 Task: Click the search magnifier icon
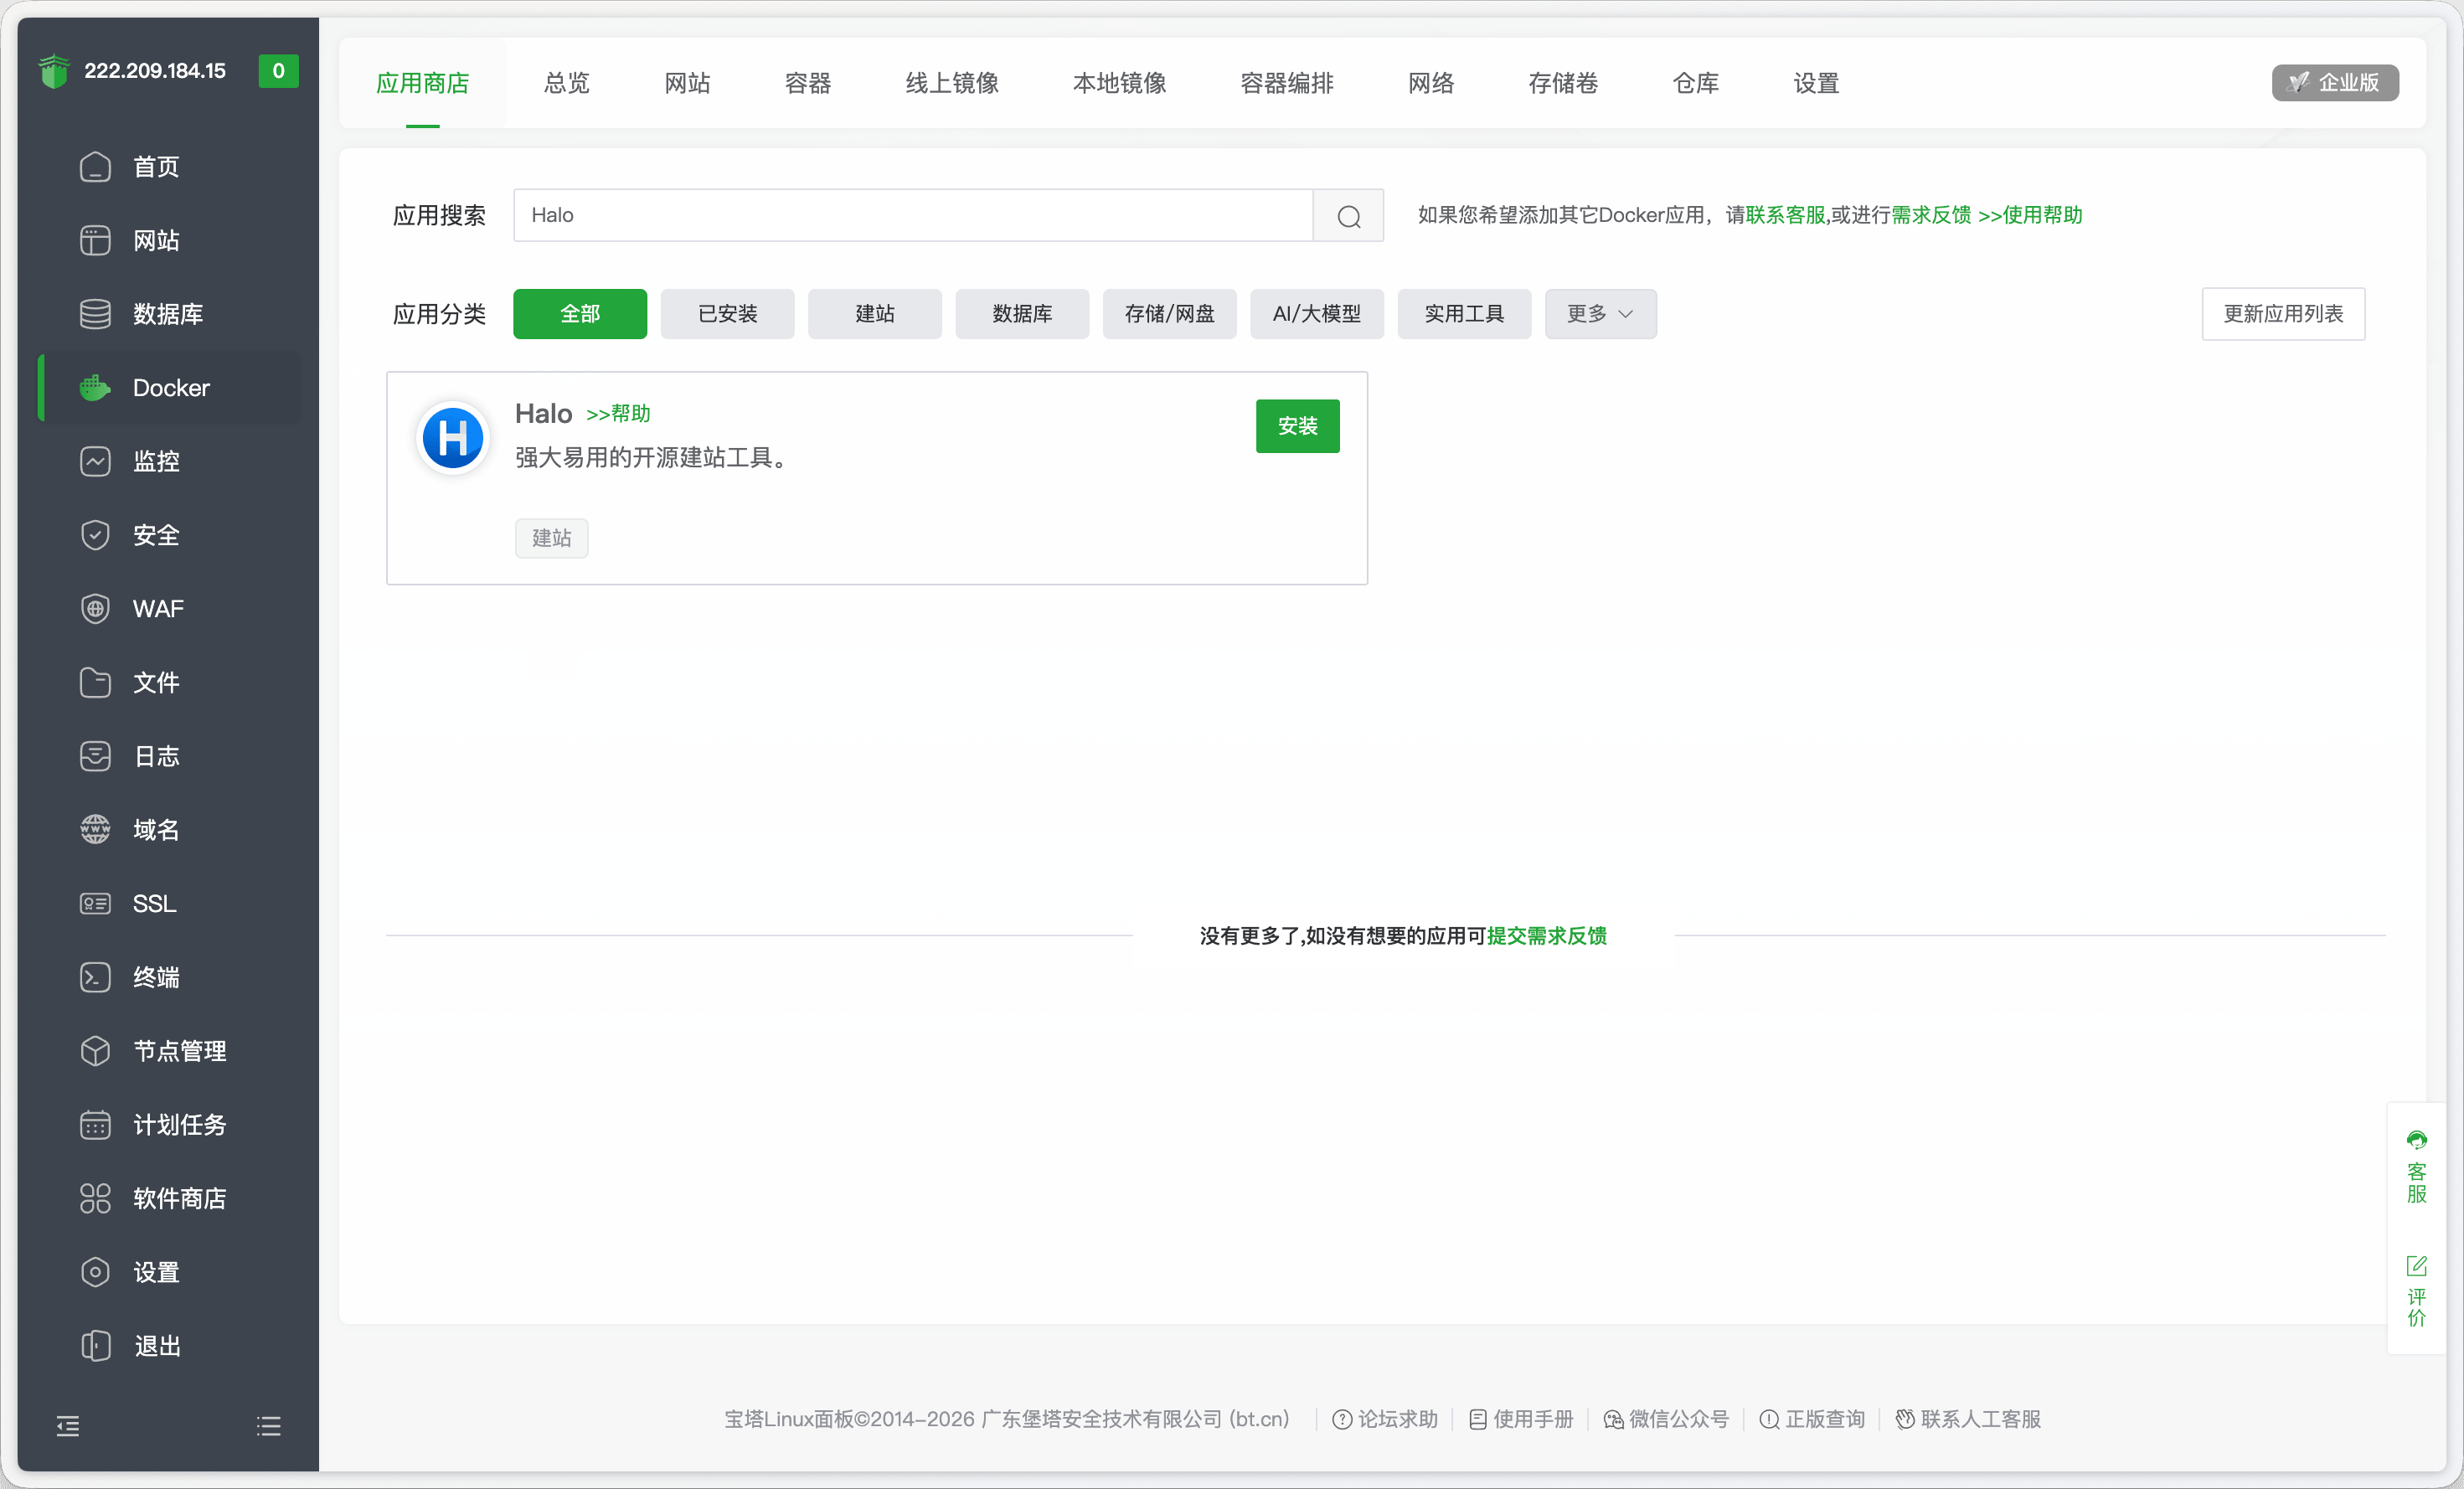tap(1348, 215)
